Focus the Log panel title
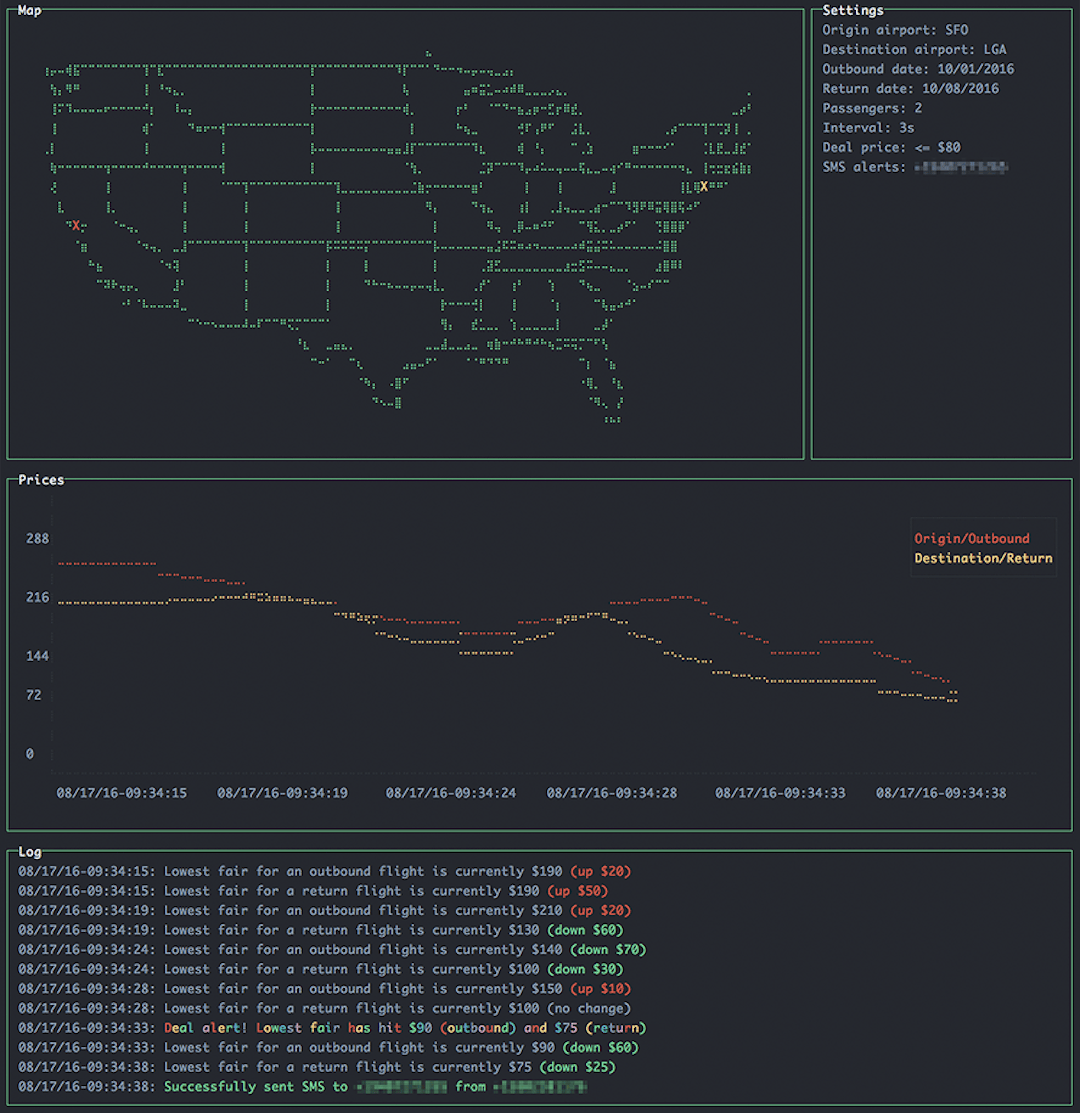The width and height of the screenshot is (1080, 1113). tap(30, 852)
